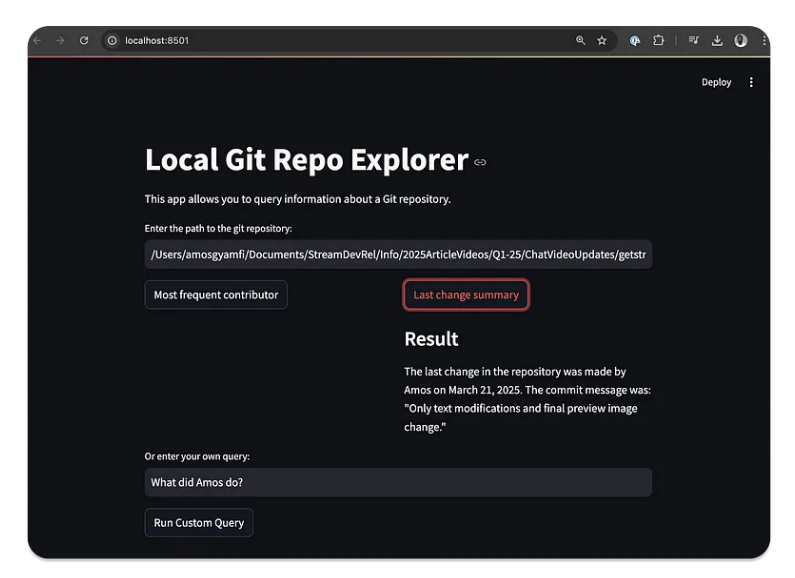View site information icon in address bar

point(112,41)
